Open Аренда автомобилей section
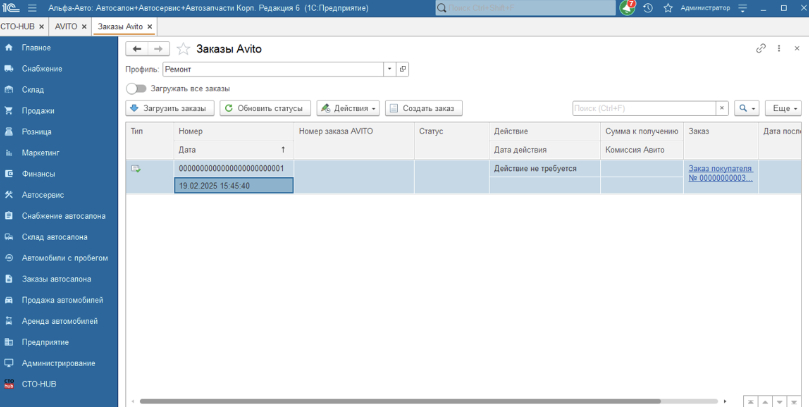Viewport: 809px width, 407px height. [59, 321]
